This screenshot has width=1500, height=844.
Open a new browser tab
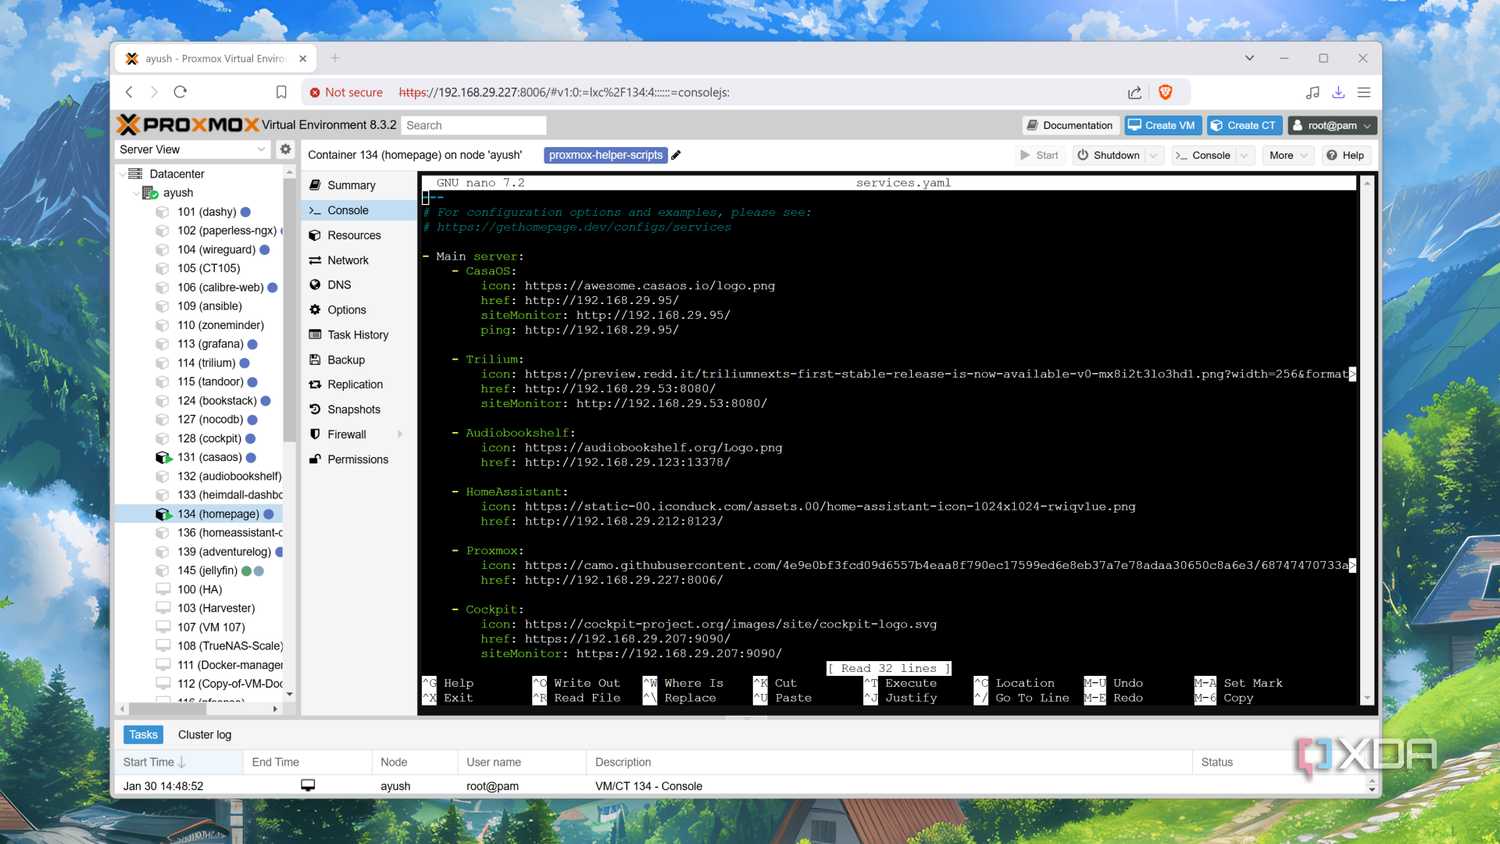click(335, 58)
